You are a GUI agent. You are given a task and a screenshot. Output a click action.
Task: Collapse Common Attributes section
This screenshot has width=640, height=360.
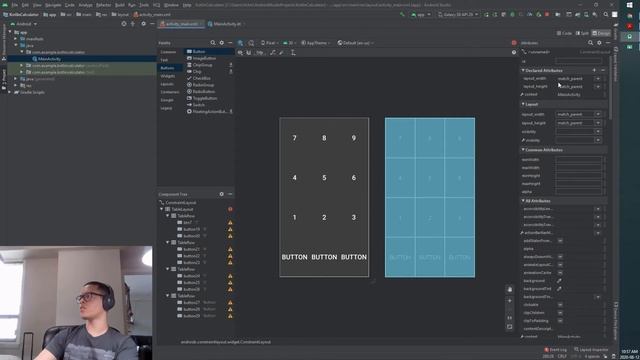point(523,150)
